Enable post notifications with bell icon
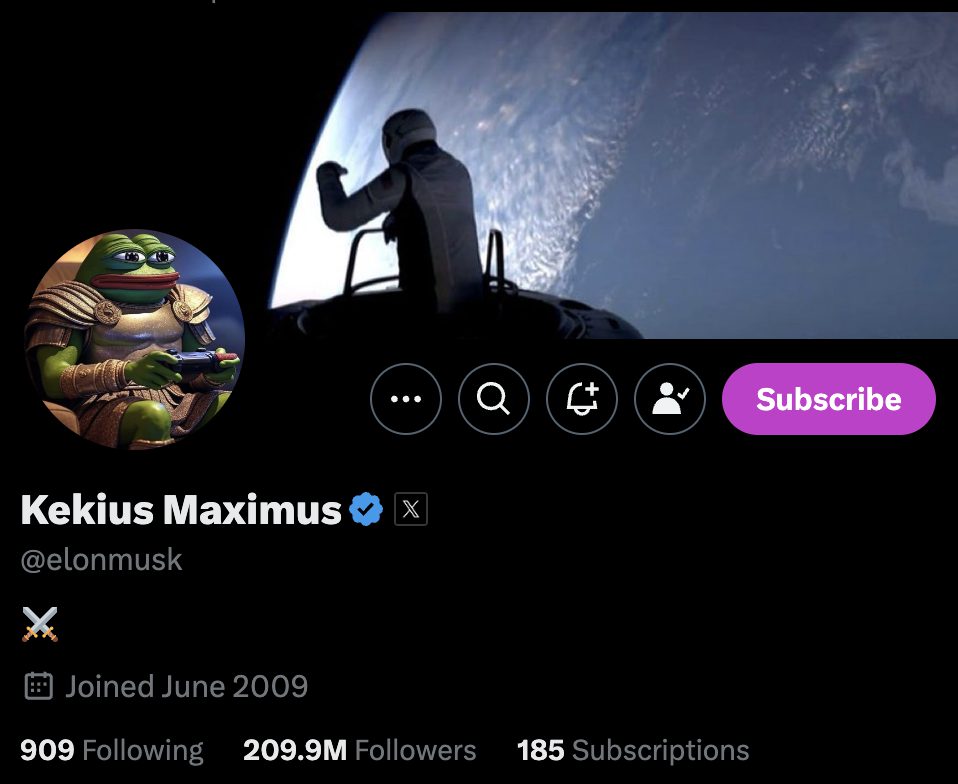Image resolution: width=958 pixels, height=784 pixels. [582, 399]
